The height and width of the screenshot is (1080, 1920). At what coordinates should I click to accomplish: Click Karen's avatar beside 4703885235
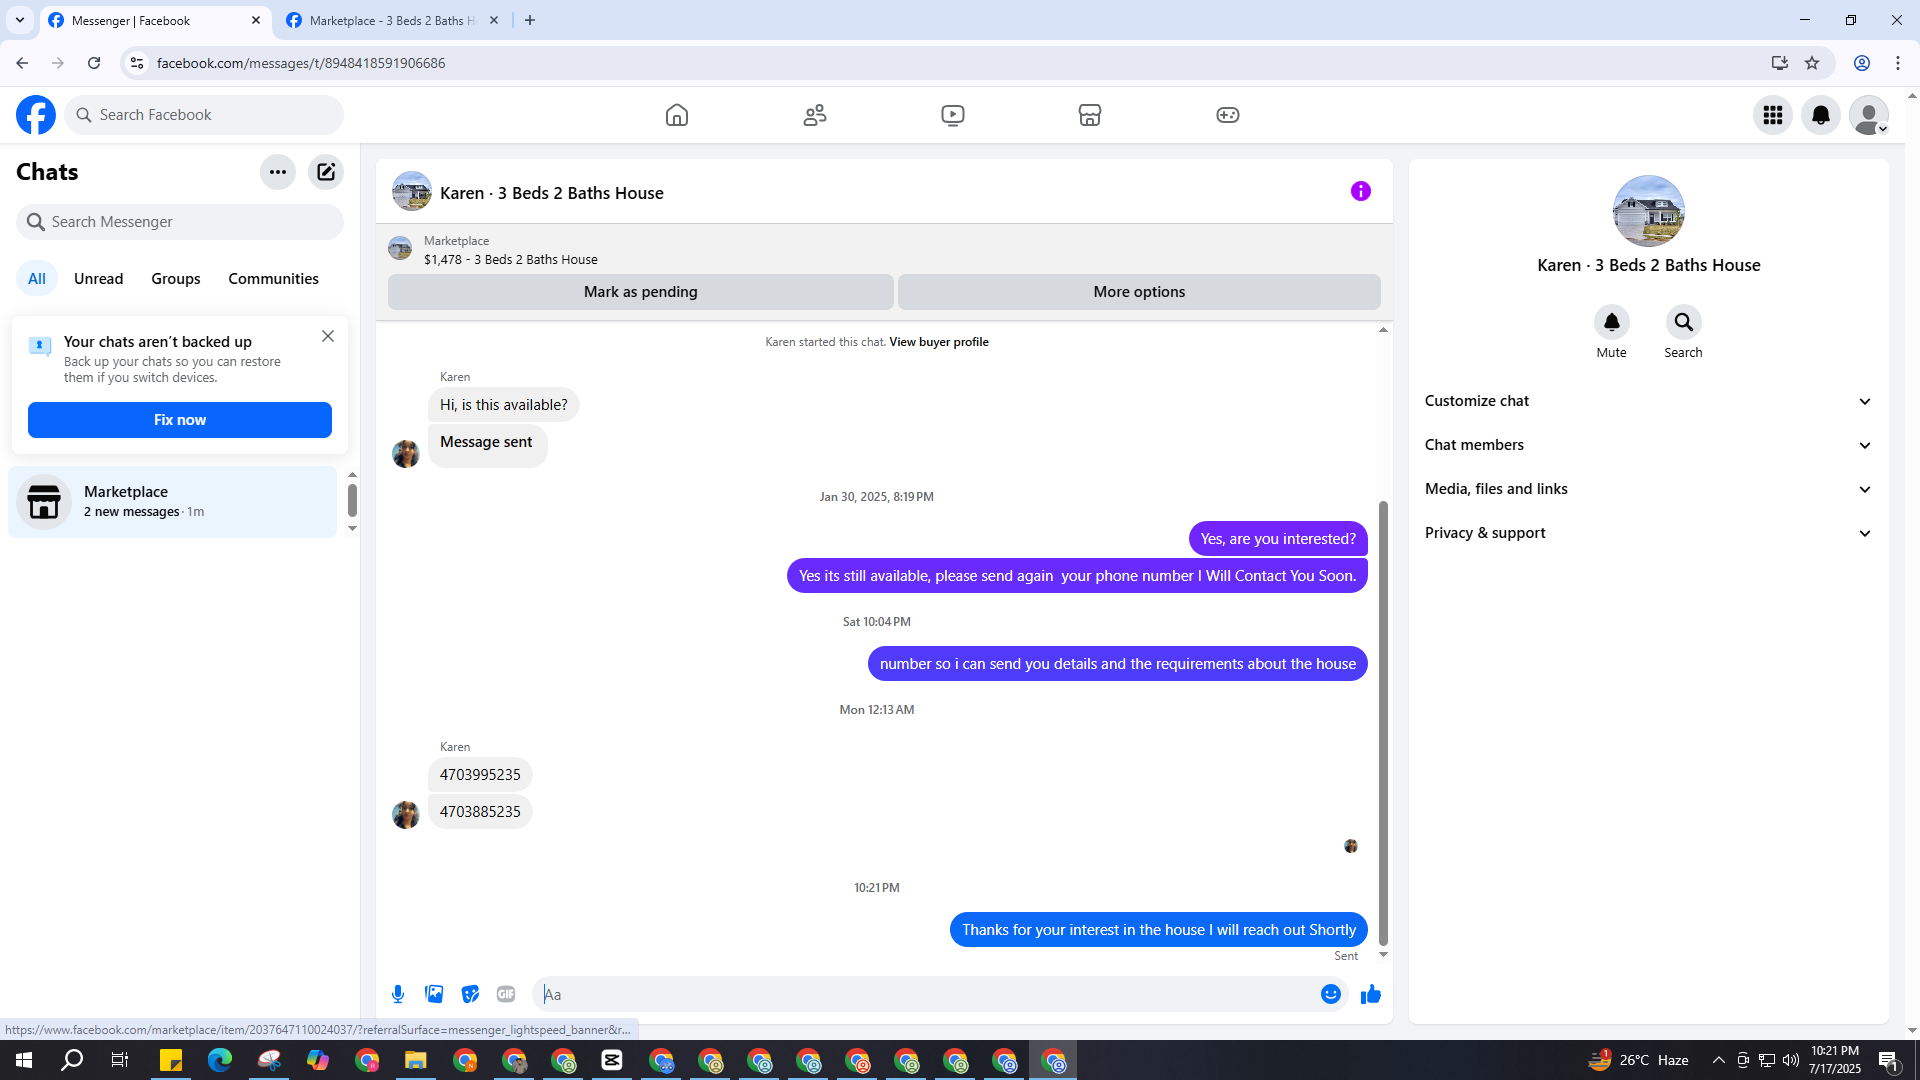406,815
